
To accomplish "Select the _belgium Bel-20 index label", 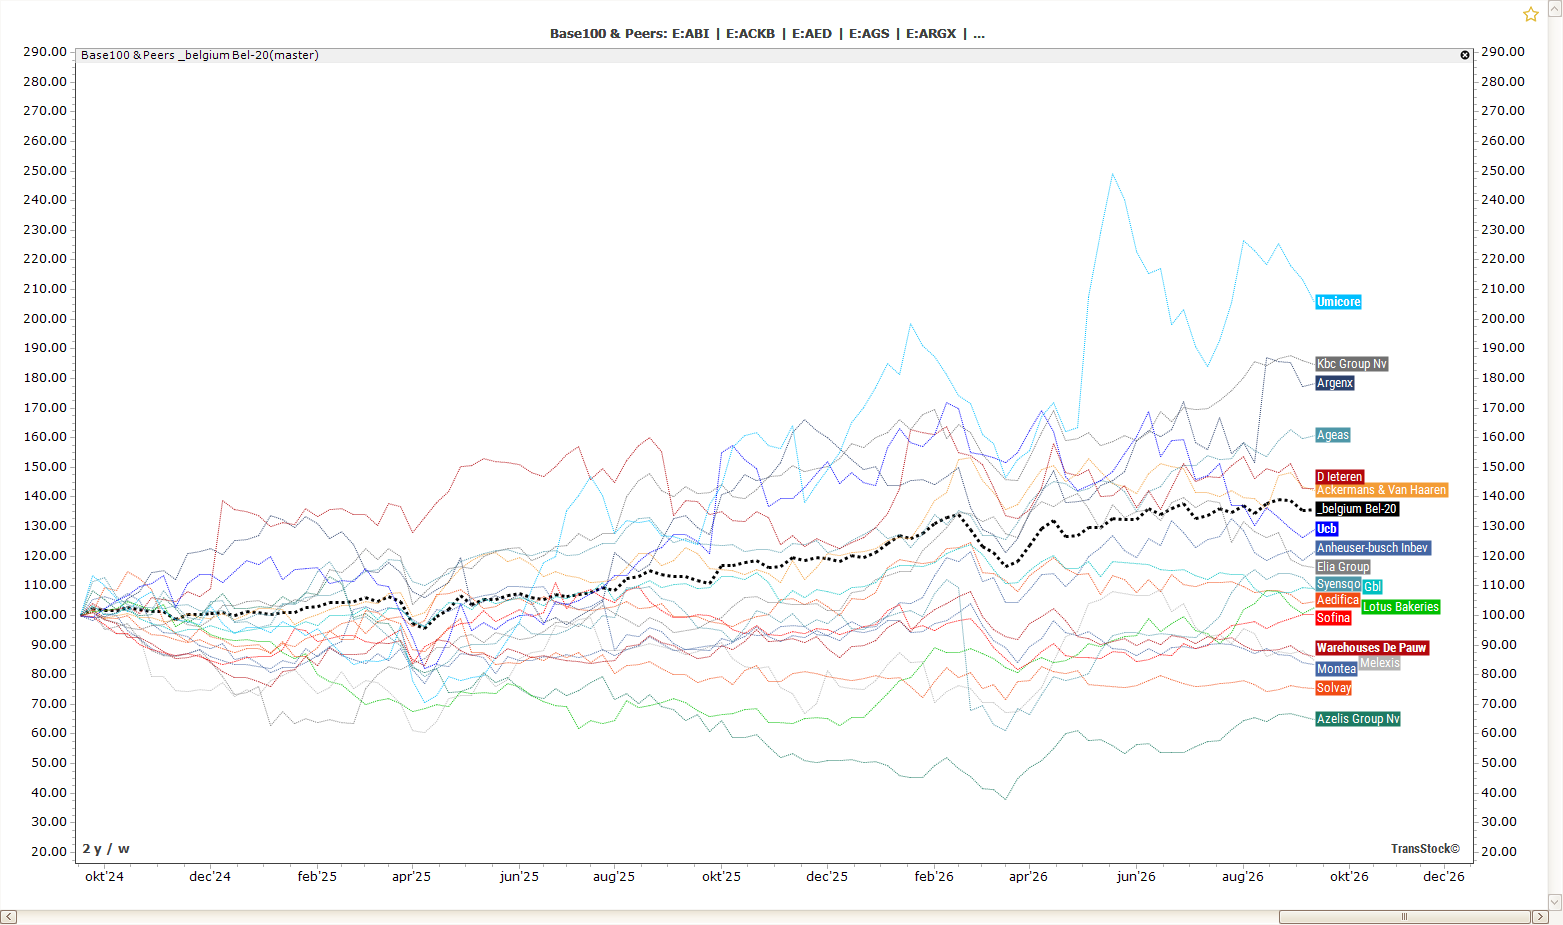I will pos(1357,509).
